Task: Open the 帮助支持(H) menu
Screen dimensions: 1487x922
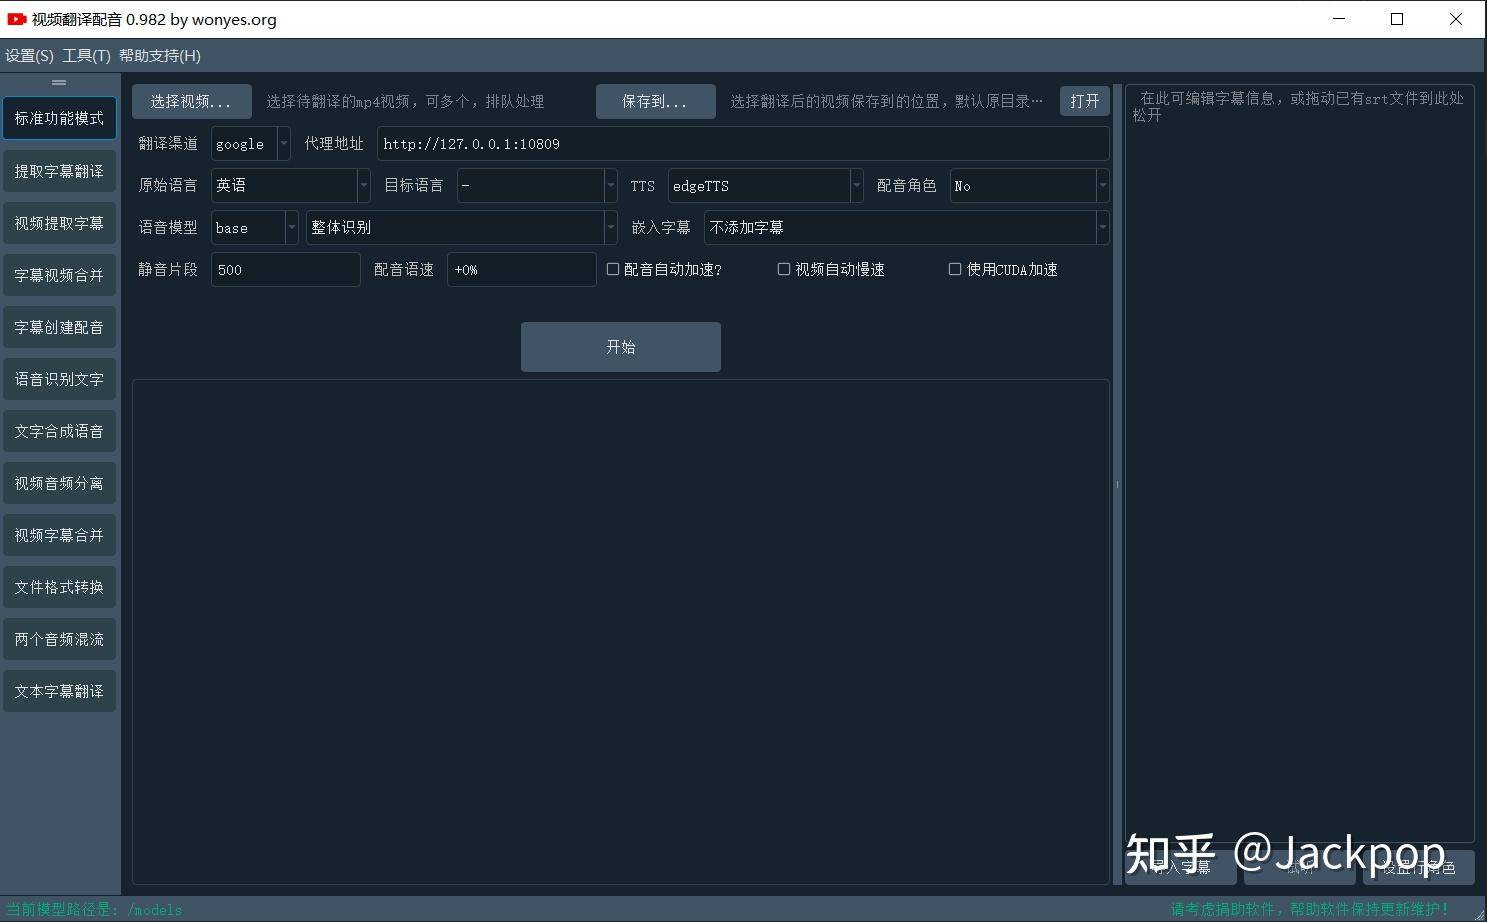Action: [x=160, y=56]
